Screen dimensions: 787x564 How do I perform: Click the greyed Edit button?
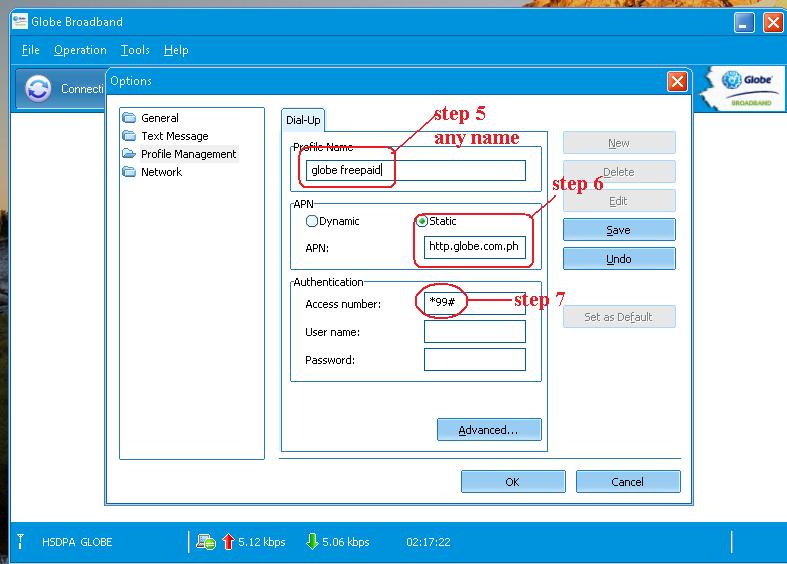click(619, 201)
